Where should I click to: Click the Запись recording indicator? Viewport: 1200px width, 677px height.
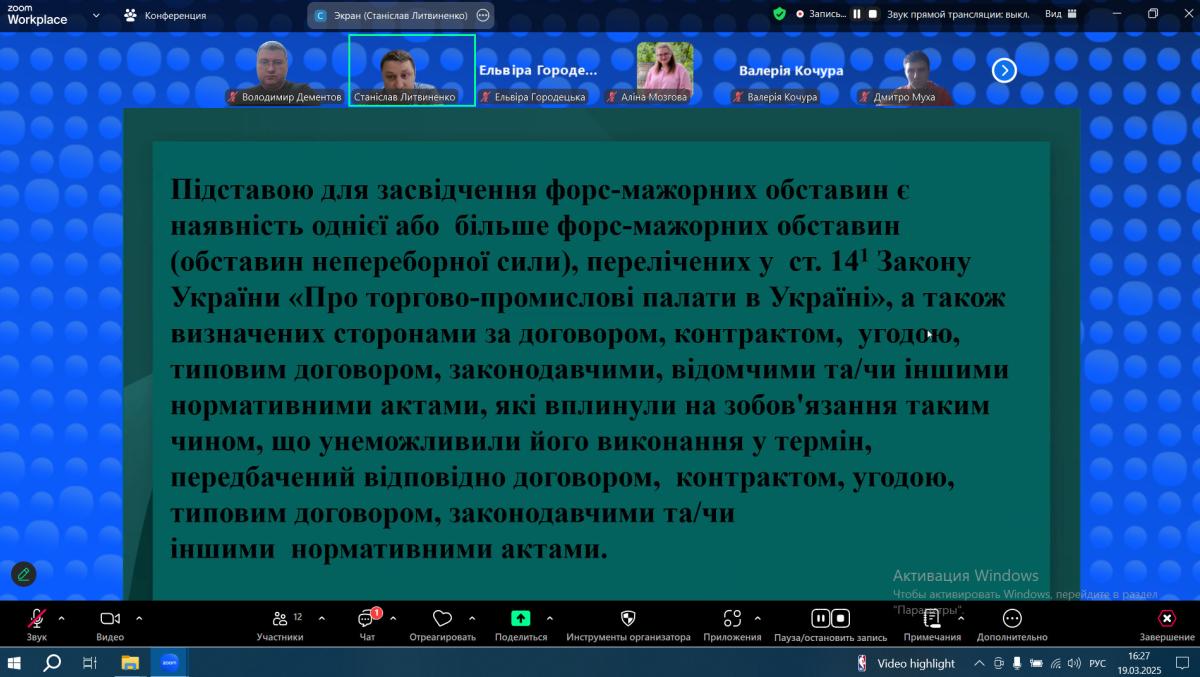[x=821, y=14]
